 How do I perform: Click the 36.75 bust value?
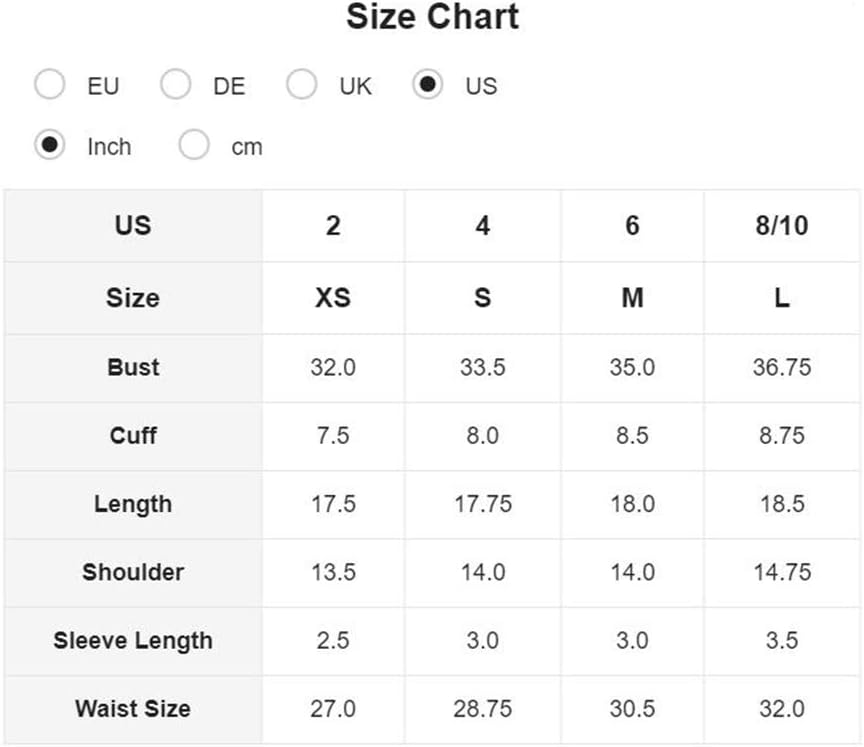point(782,367)
